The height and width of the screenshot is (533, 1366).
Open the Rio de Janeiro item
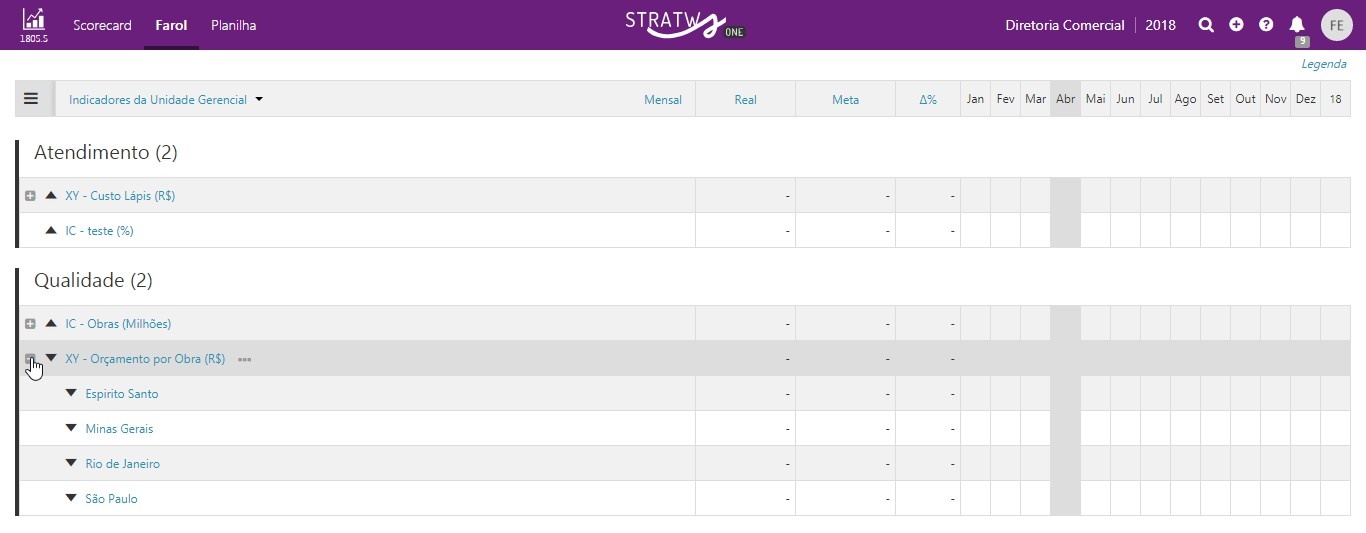(123, 464)
